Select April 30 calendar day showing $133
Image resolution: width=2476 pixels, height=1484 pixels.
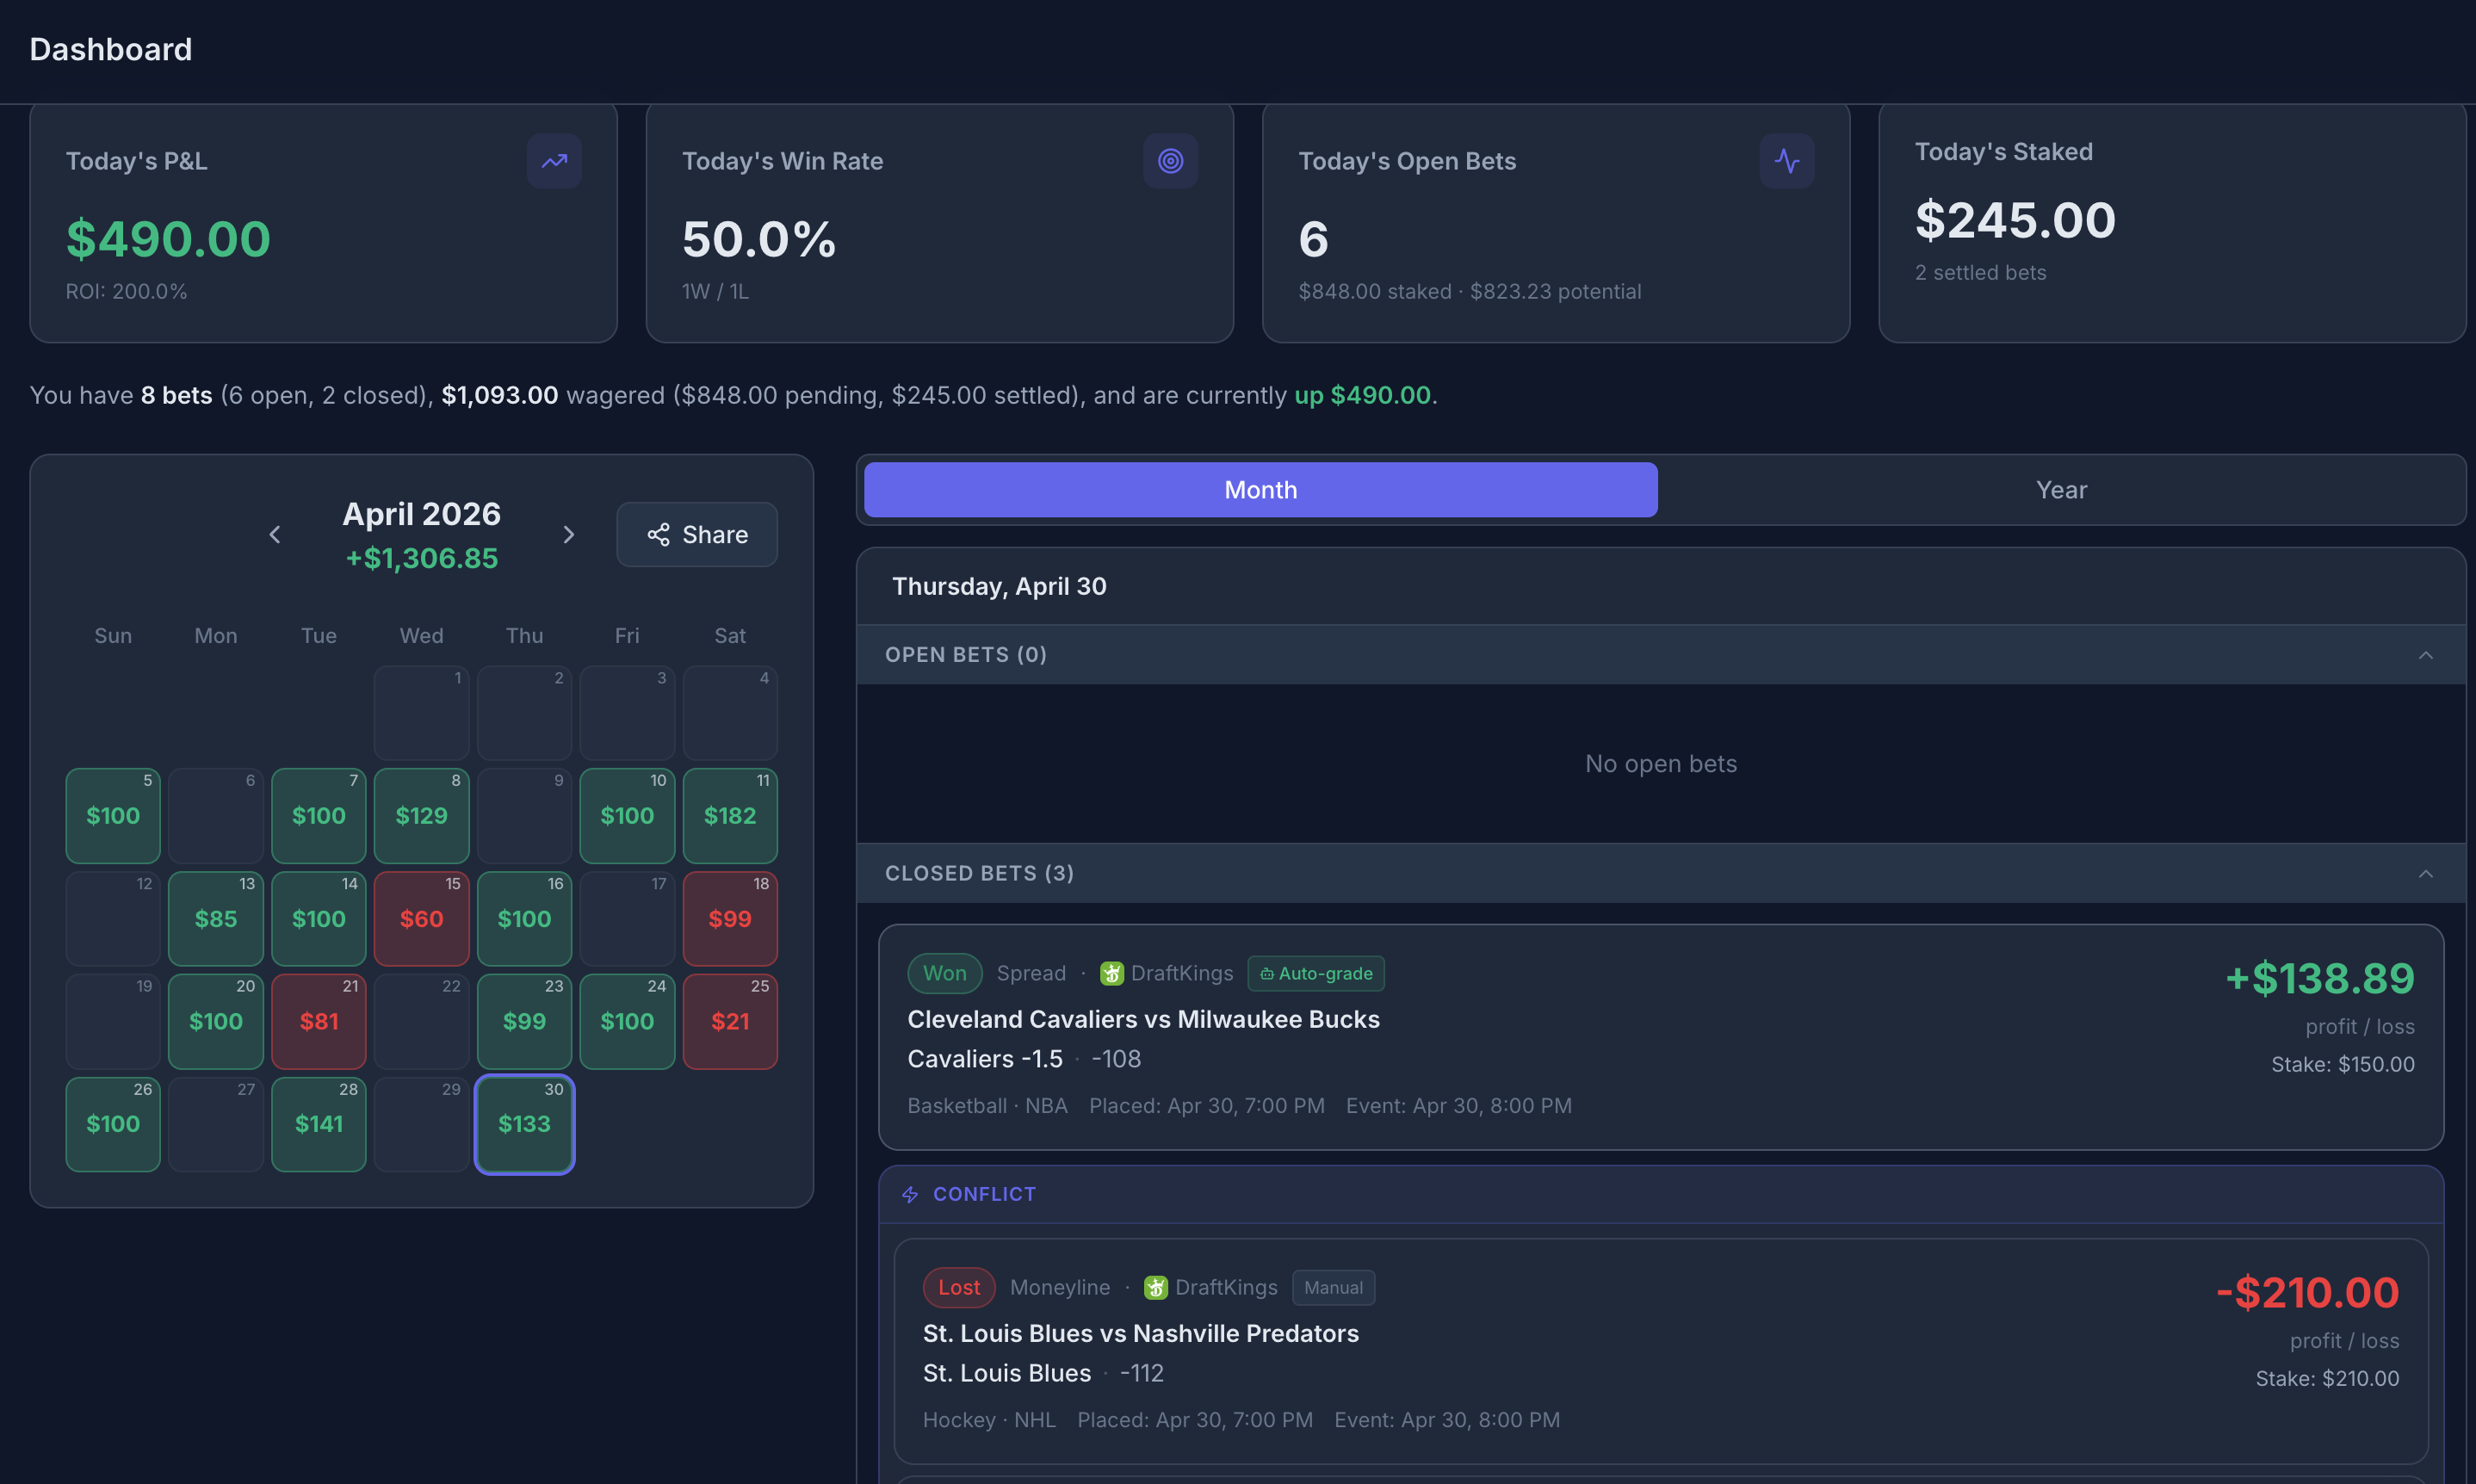tap(524, 1124)
